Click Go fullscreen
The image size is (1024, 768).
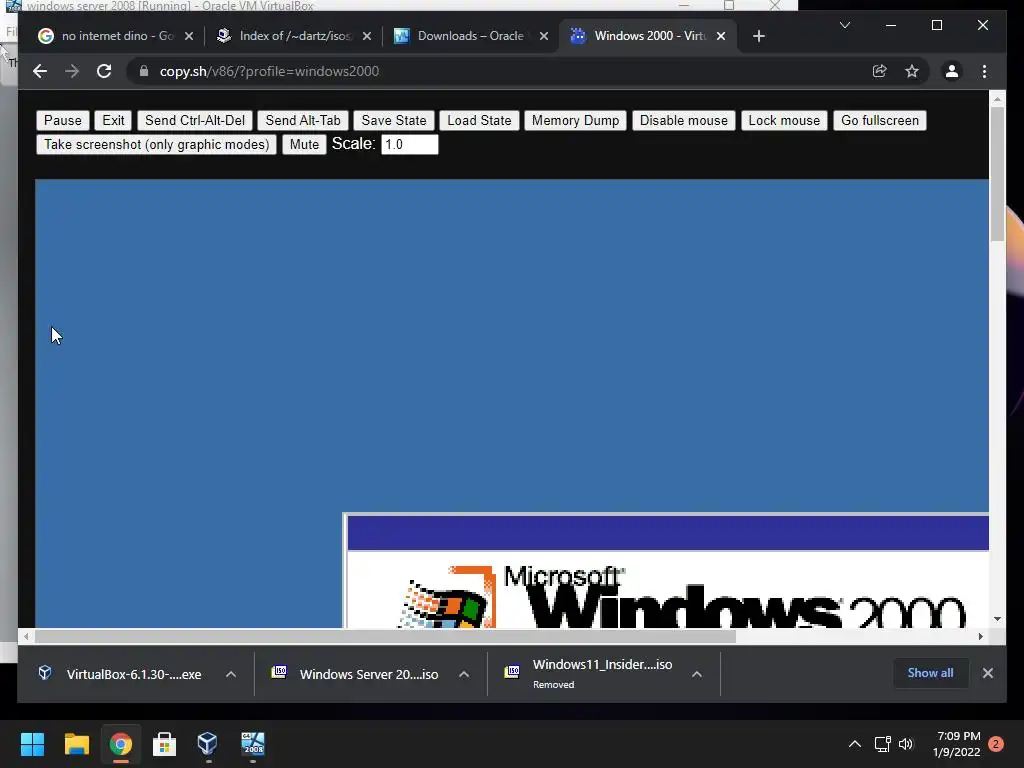click(880, 120)
